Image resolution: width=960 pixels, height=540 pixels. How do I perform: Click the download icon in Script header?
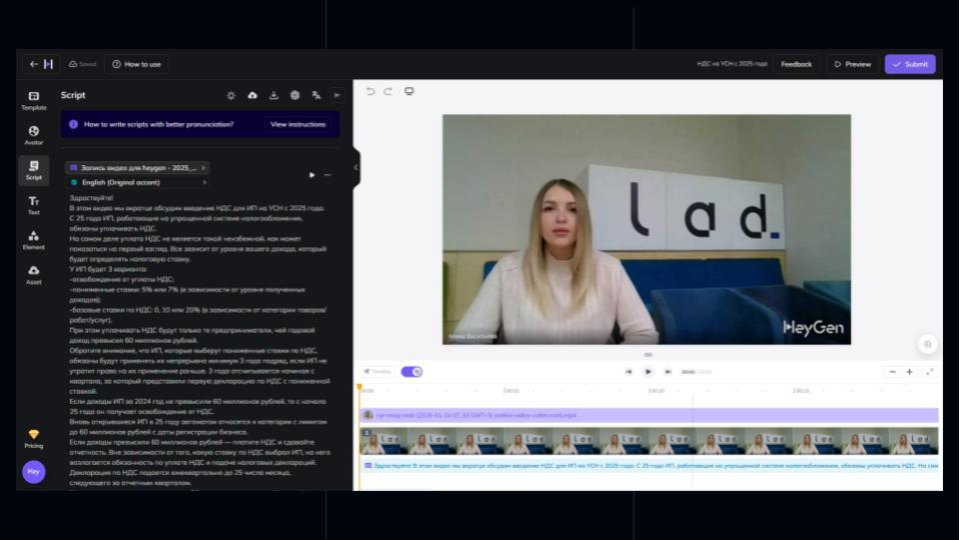tap(274, 95)
